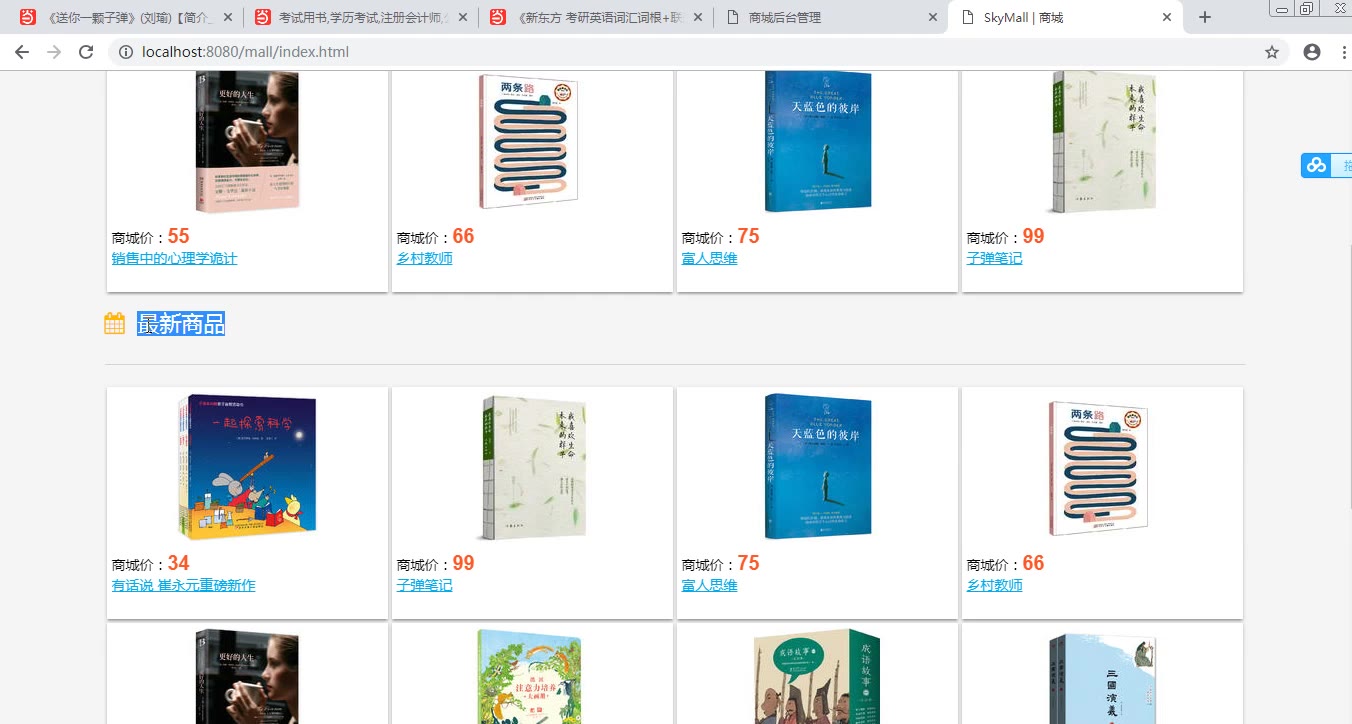Open 乡村教师 link under 最新商品
Viewport: 1352px width, 724px height.
[994, 586]
